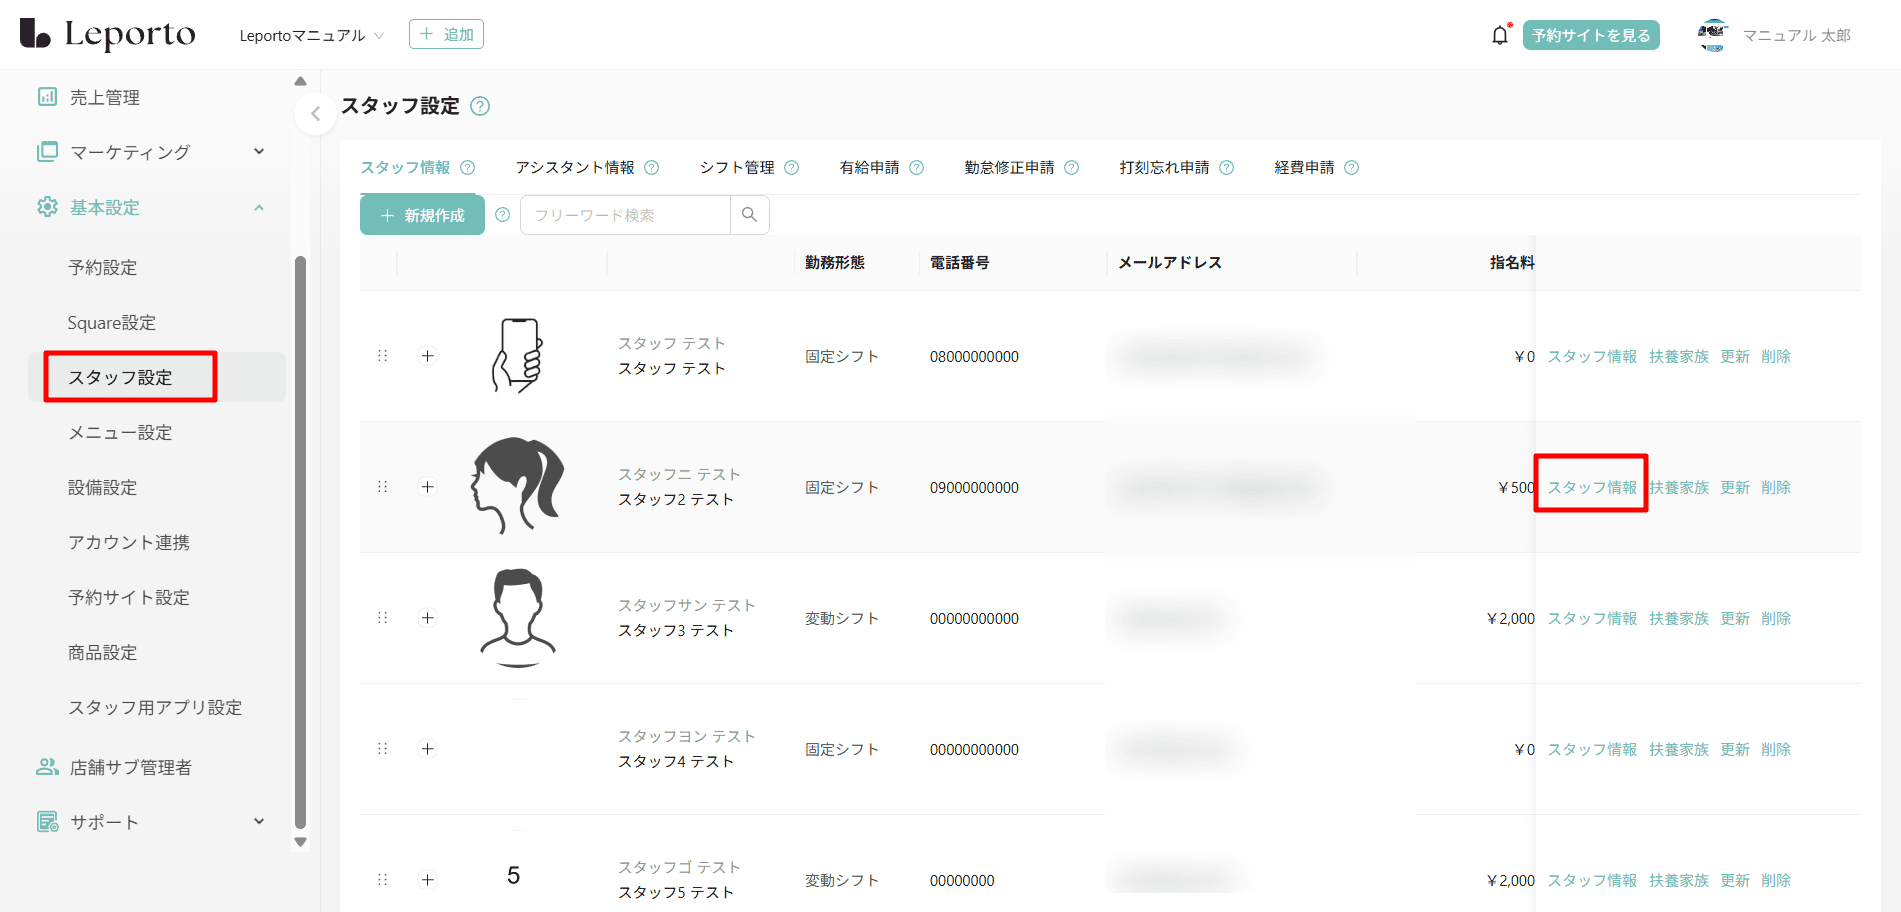Open the 有給申請 tab
This screenshot has height=912, width=1901.
(x=869, y=168)
